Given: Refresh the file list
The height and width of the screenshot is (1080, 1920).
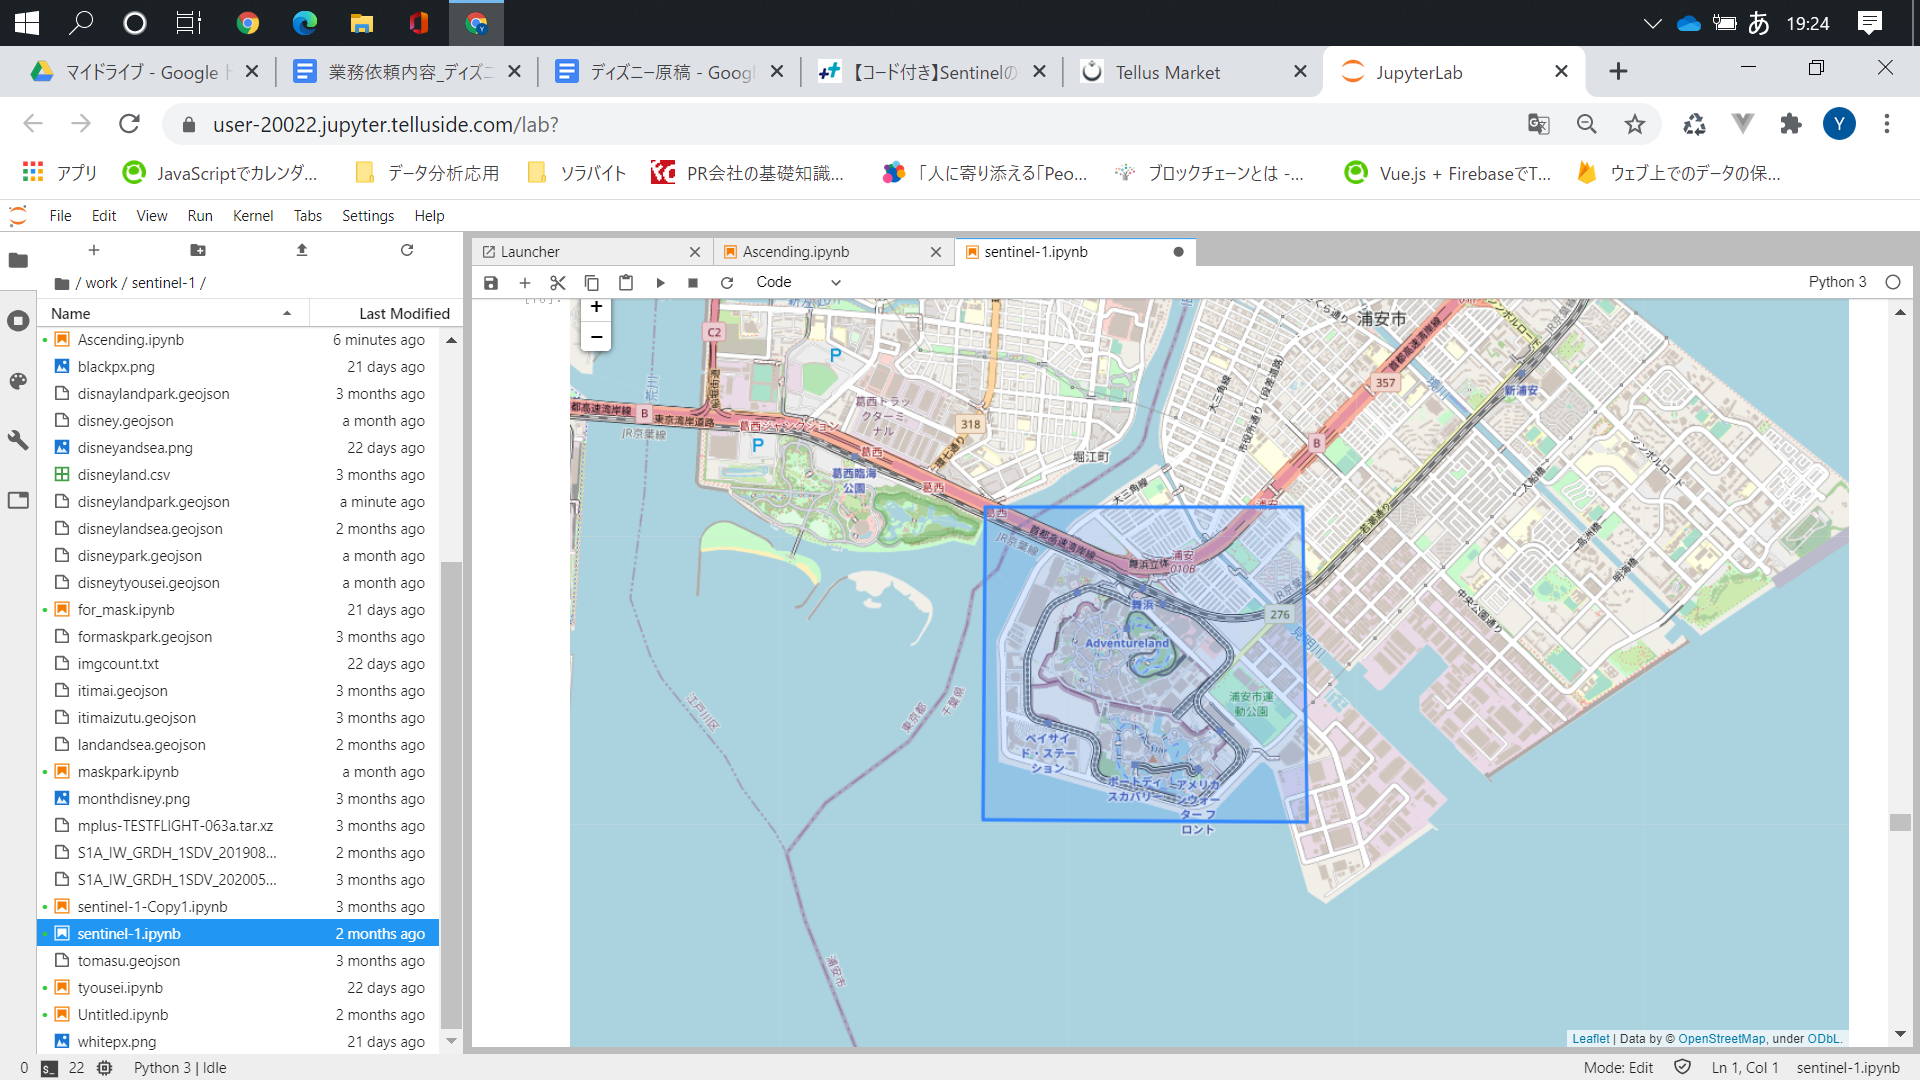Looking at the screenshot, I should click(x=407, y=250).
